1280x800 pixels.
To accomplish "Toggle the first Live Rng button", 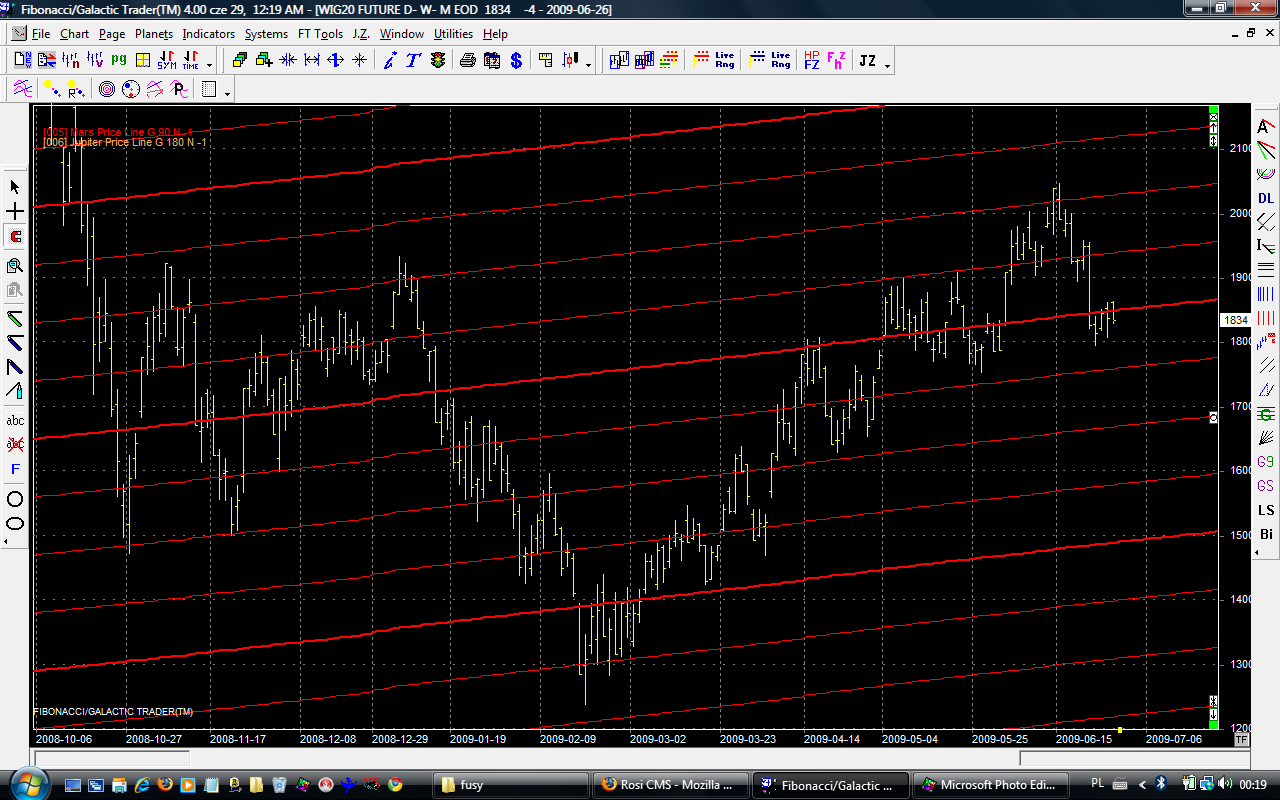I will [724, 60].
